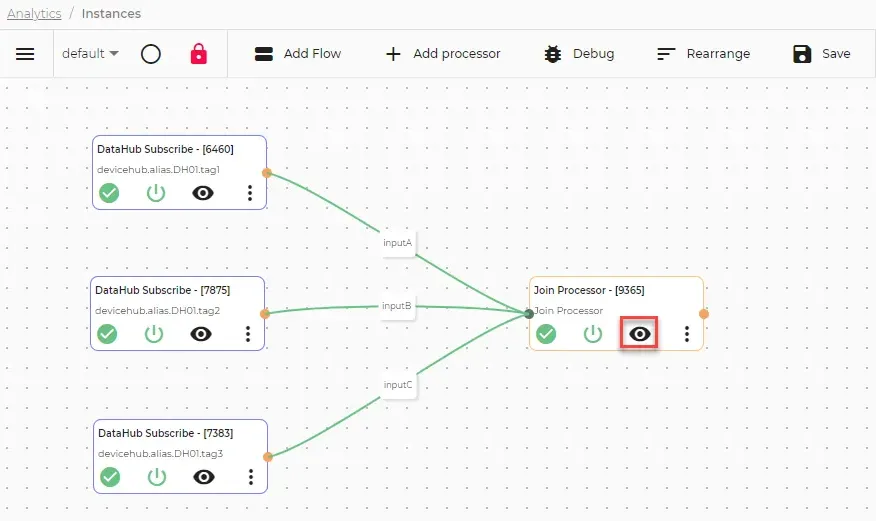Start Debug mode

(x=579, y=54)
